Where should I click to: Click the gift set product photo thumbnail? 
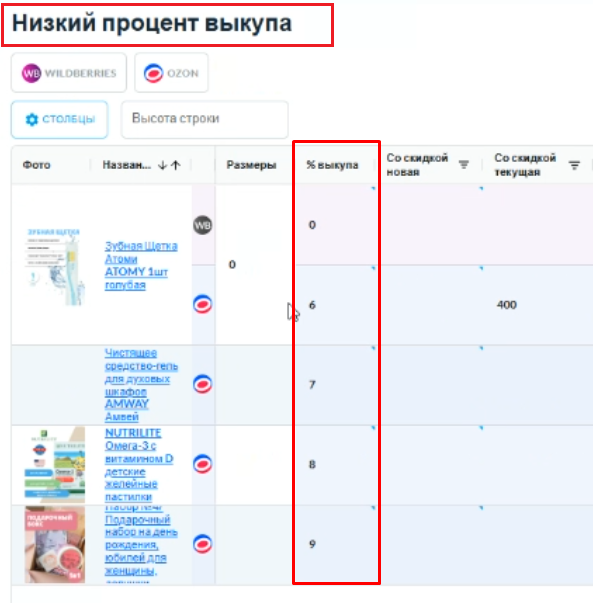pos(55,545)
